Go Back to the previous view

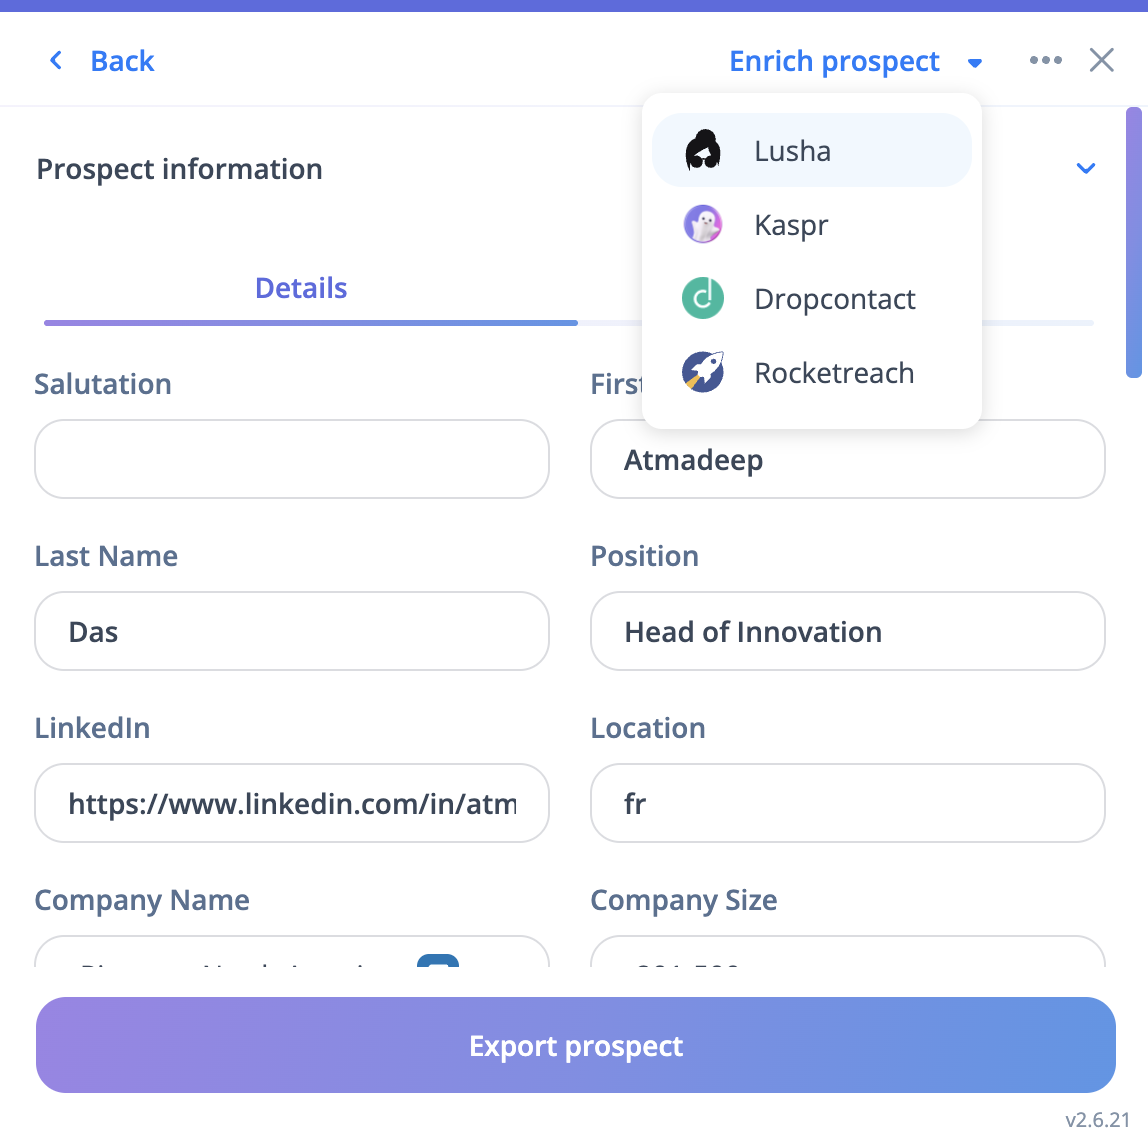coord(122,62)
